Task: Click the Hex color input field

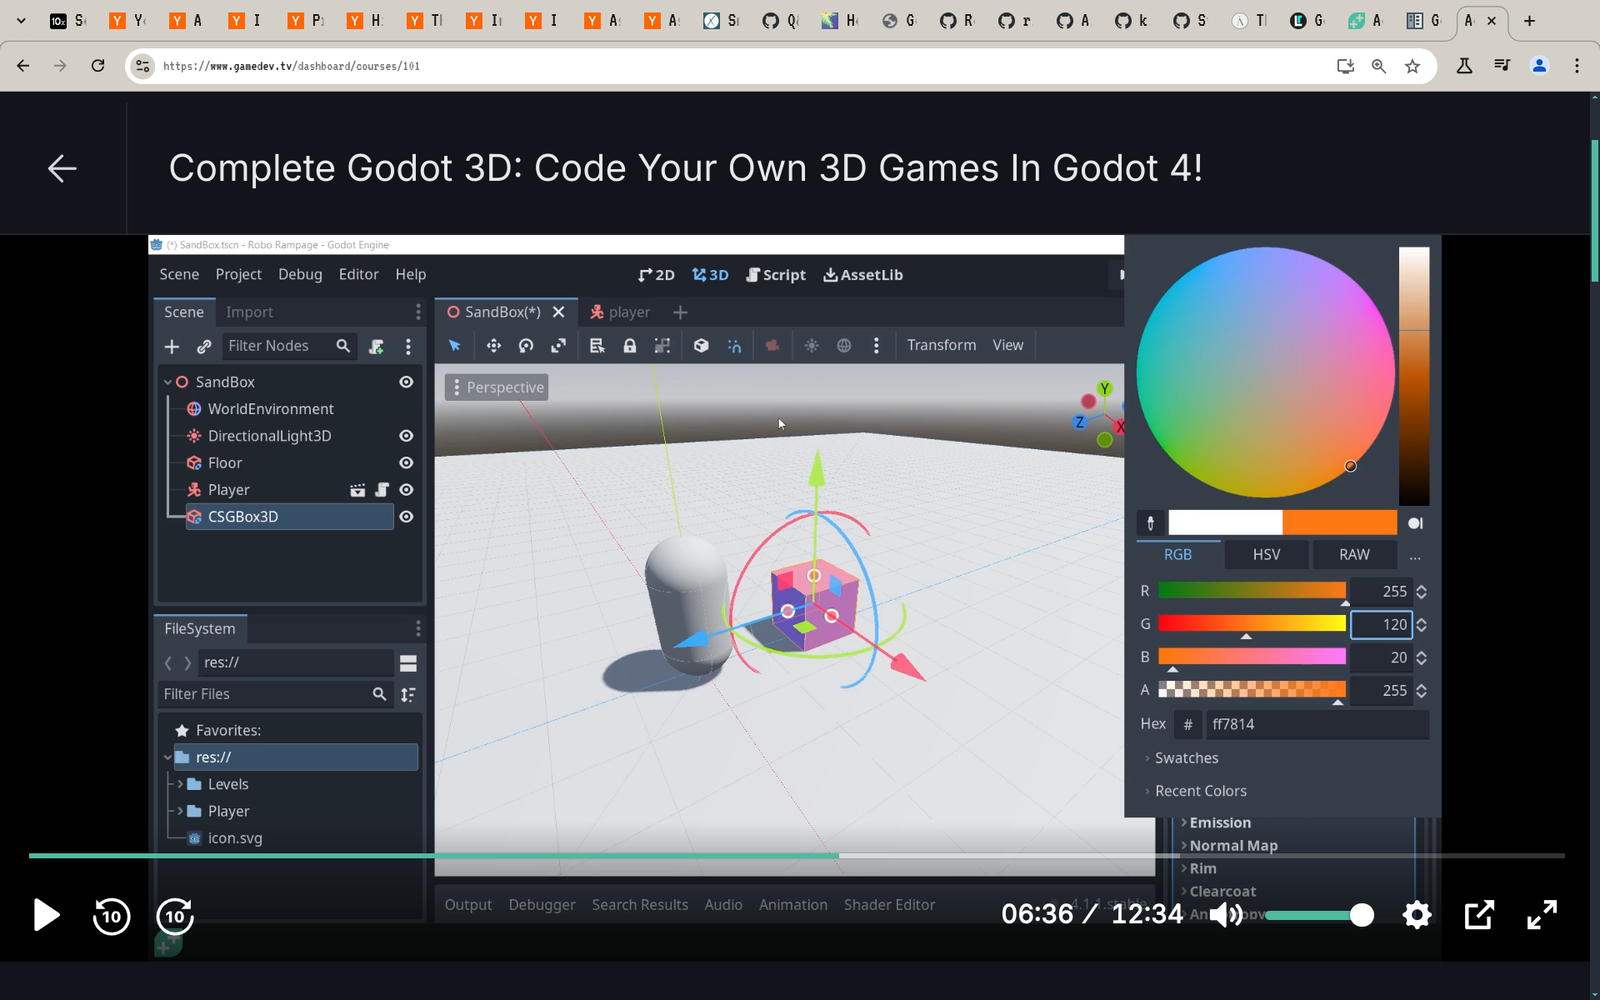Action: click(x=1315, y=724)
